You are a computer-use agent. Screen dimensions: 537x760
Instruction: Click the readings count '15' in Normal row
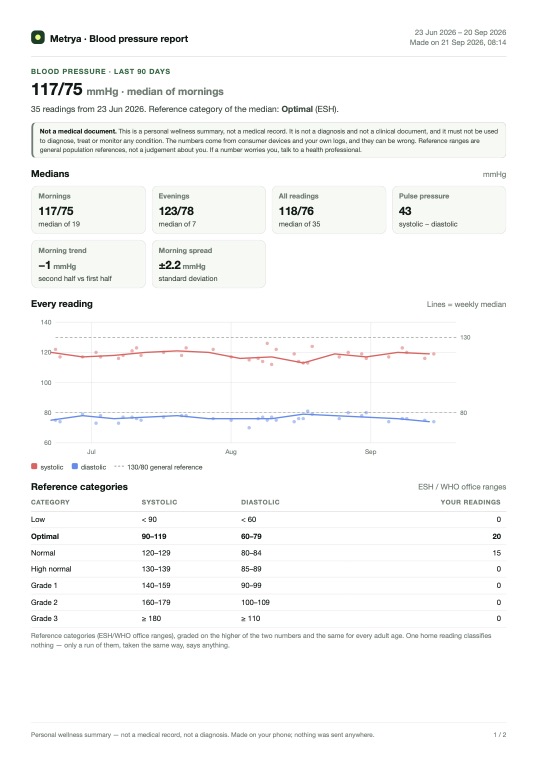pyautogui.click(x=497, y=553)
